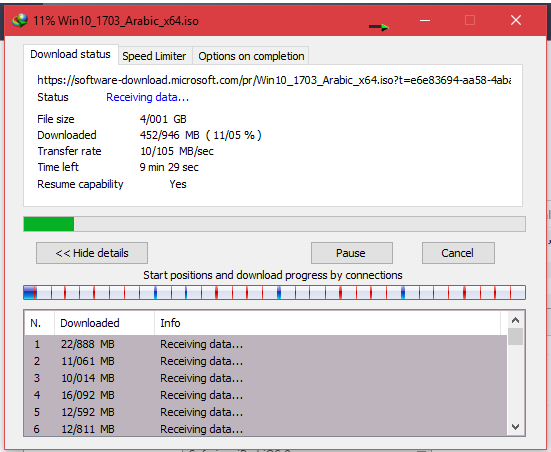
Task: Select connection row 1 with 22/888 MB
Action: coord(266,344)
